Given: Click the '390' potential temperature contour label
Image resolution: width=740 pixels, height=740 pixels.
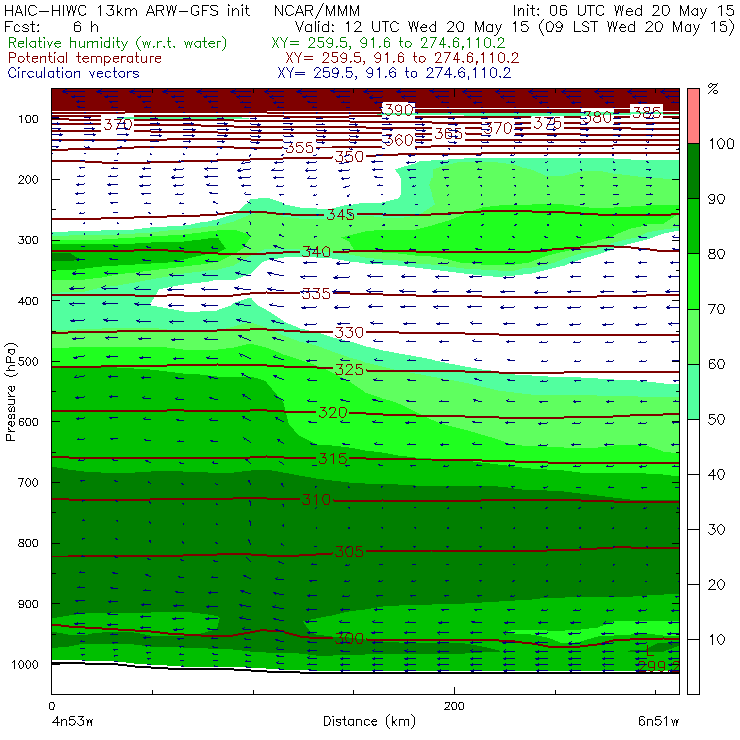Looking at the screenshot, I should tap(399, 110).
